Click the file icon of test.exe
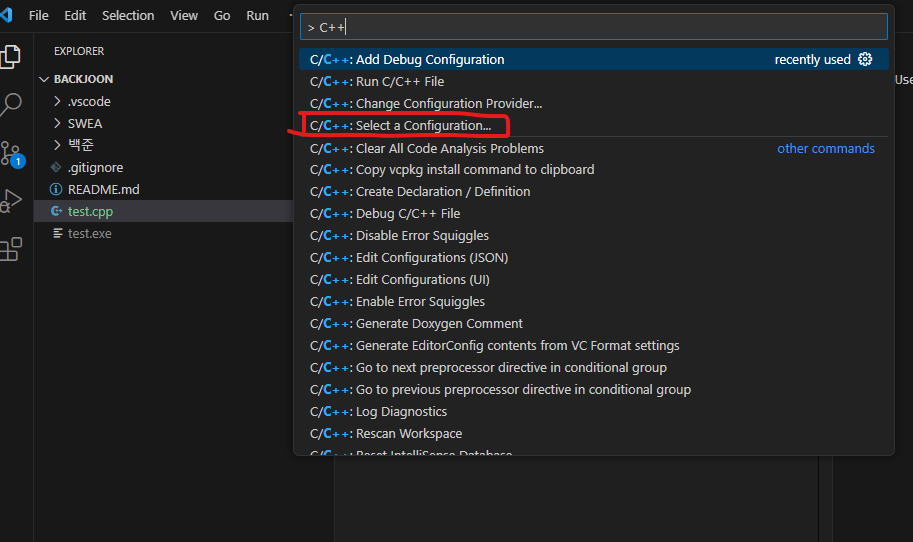The height and width of the screenshot is (542, 913). coord(57,233)
